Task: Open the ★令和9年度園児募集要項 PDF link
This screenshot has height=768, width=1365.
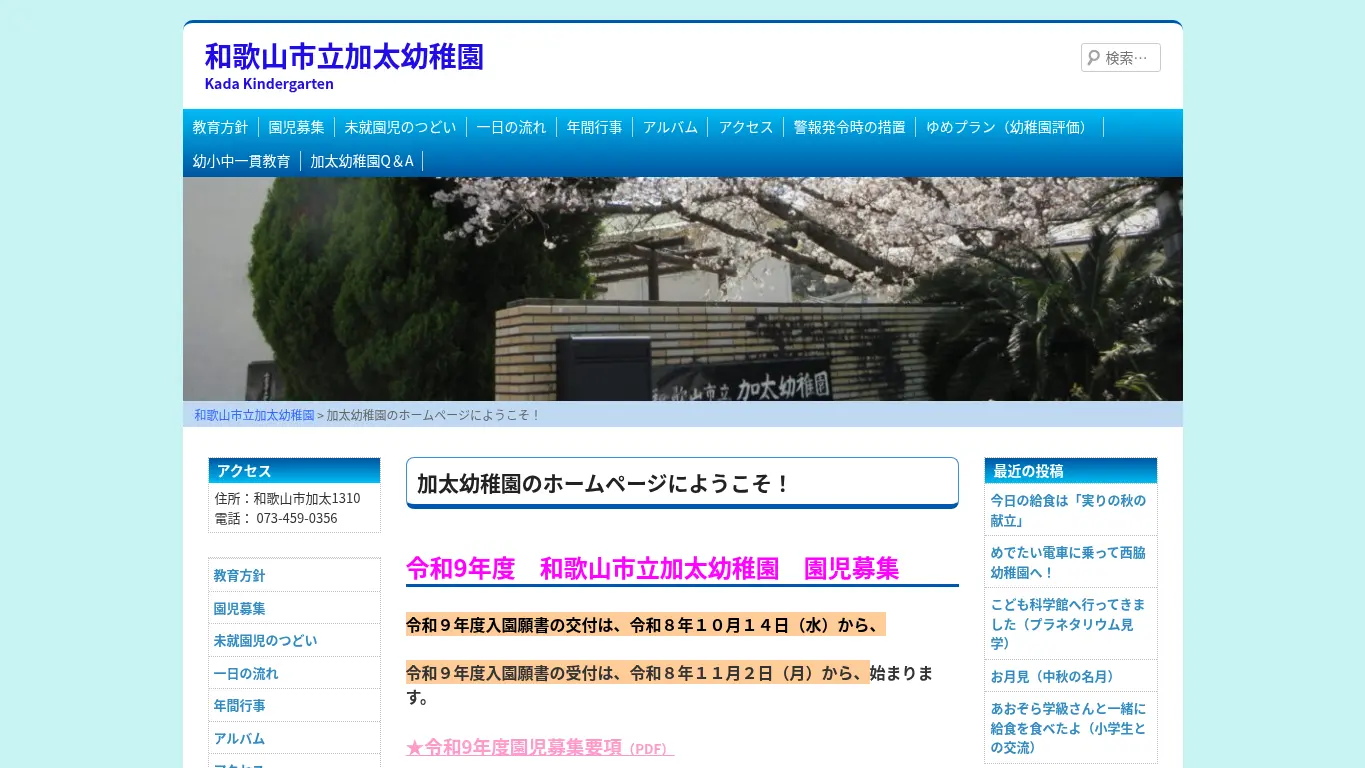Action: click(x=540, y=748)
